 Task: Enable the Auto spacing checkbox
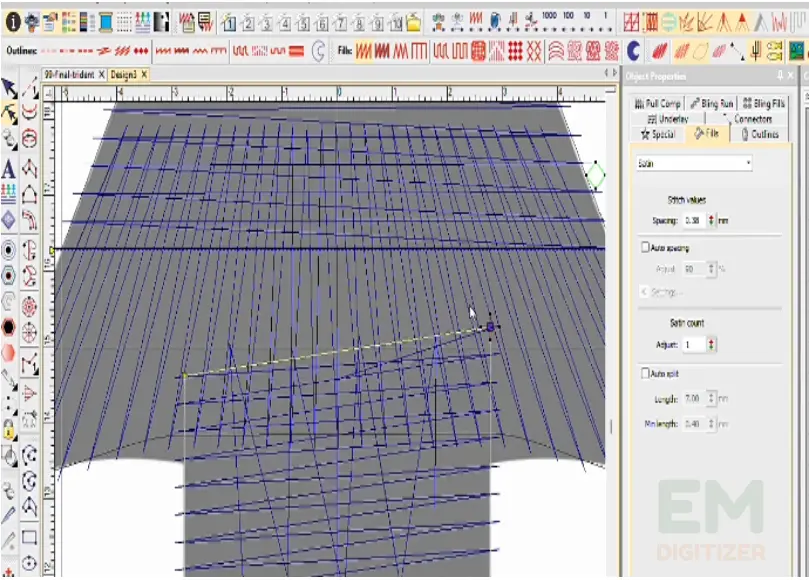tap(645, 248)
